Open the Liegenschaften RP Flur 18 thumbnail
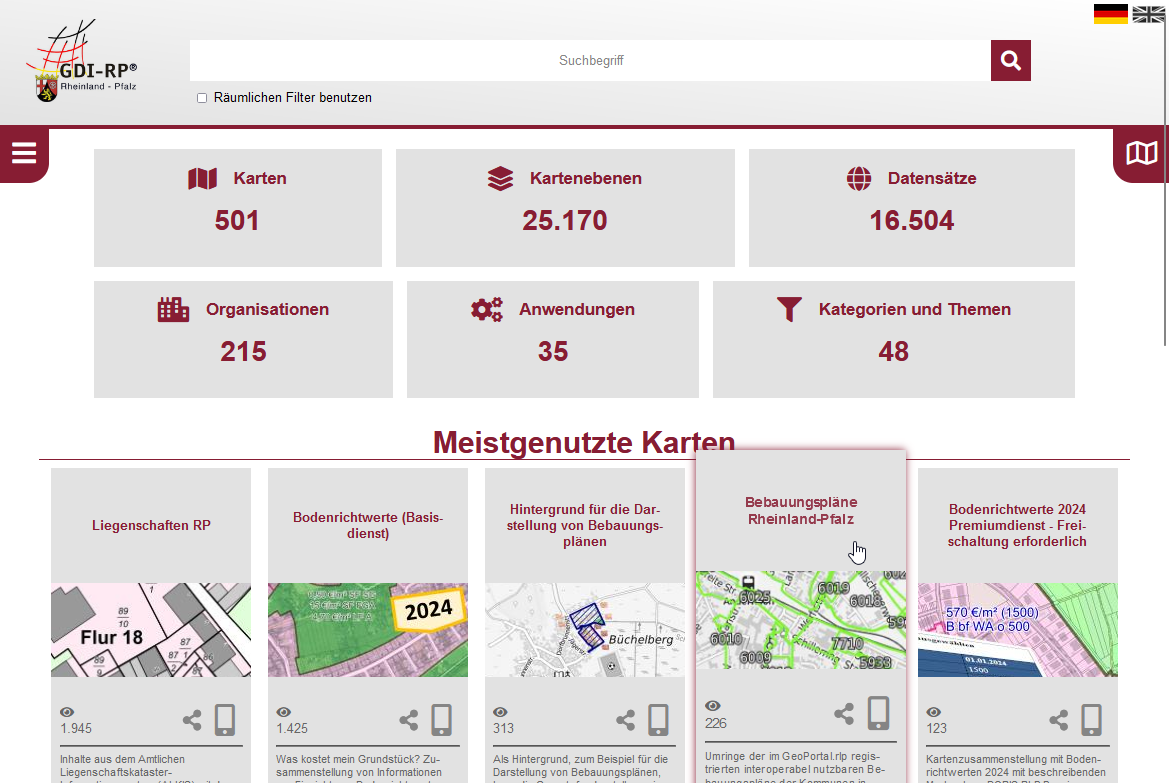 point(151,630)
